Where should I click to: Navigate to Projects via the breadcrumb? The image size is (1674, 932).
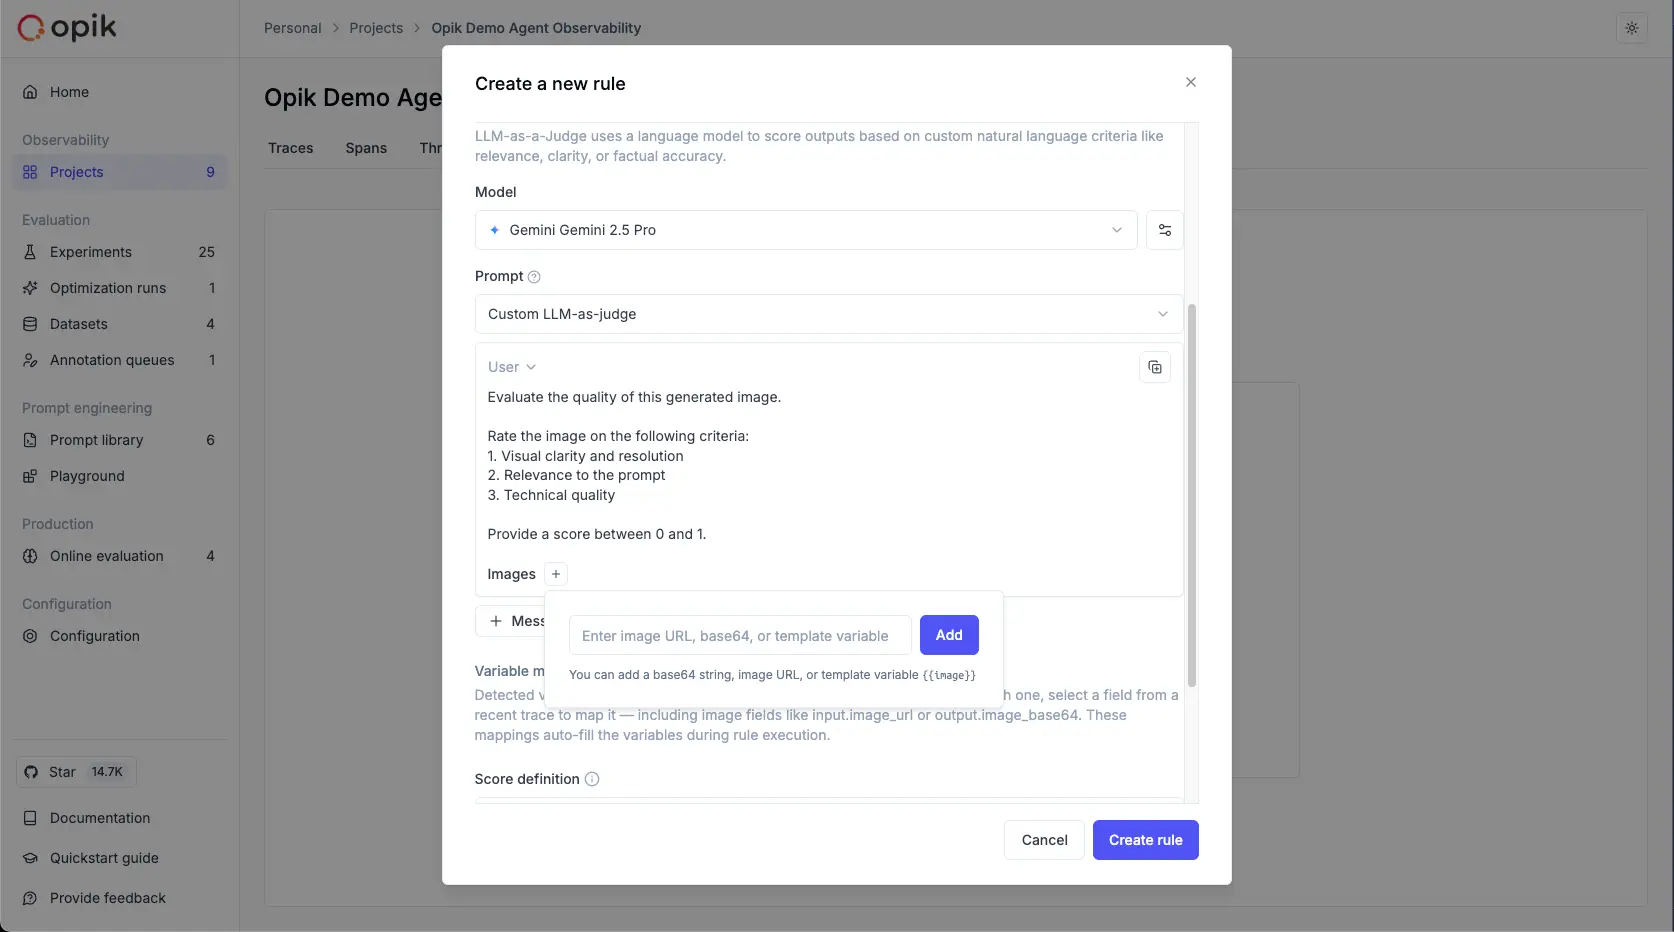point(376,28)
